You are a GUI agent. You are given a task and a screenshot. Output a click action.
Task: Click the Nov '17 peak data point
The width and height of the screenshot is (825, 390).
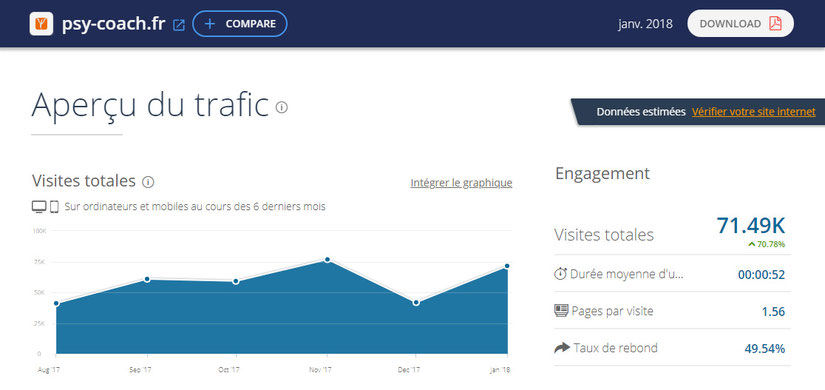coord(327,259)
